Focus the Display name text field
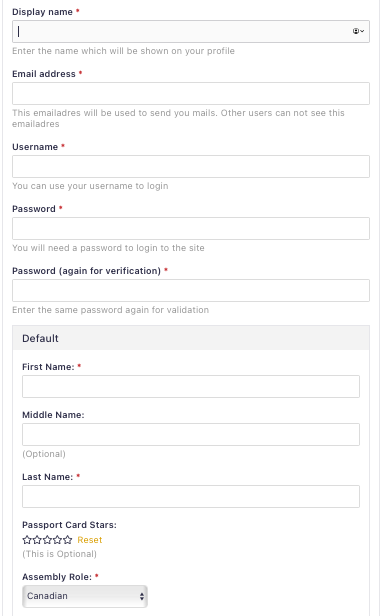This screenshot has width=384, height=616. coord(191,31)
